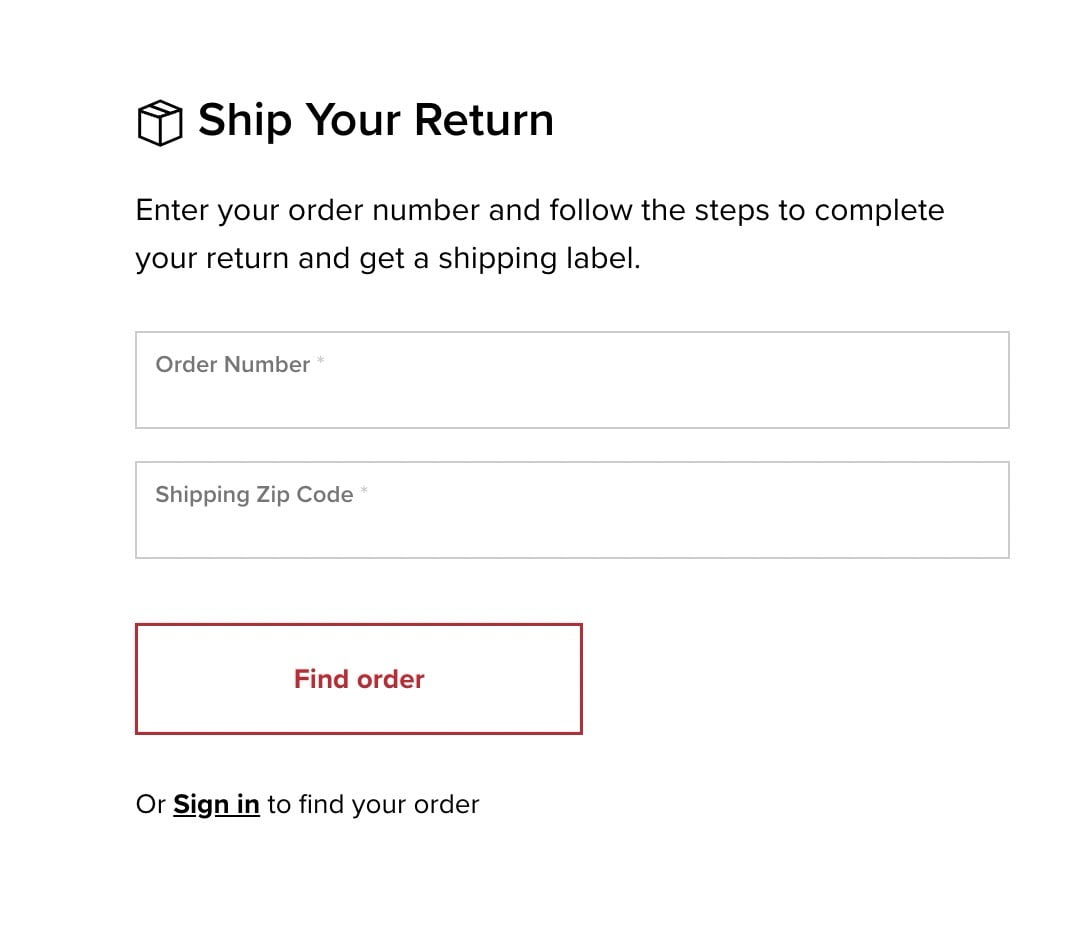
Task: Click the asterisk beside Shipping Zip Code
Action: click(x=365, y=488)
